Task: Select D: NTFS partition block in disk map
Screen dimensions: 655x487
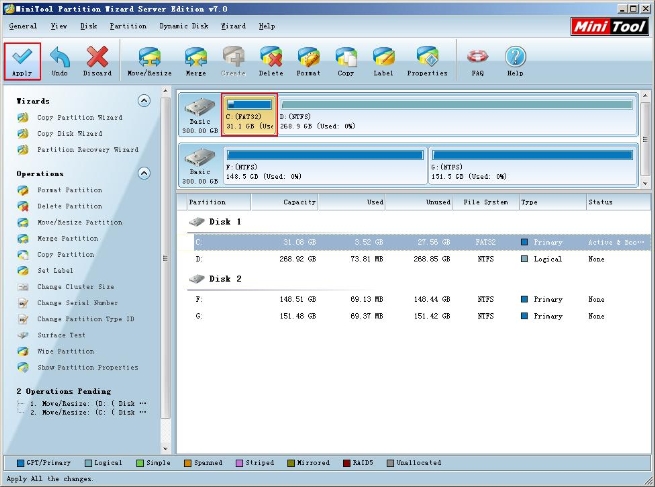Action: (x=457, y=114)
